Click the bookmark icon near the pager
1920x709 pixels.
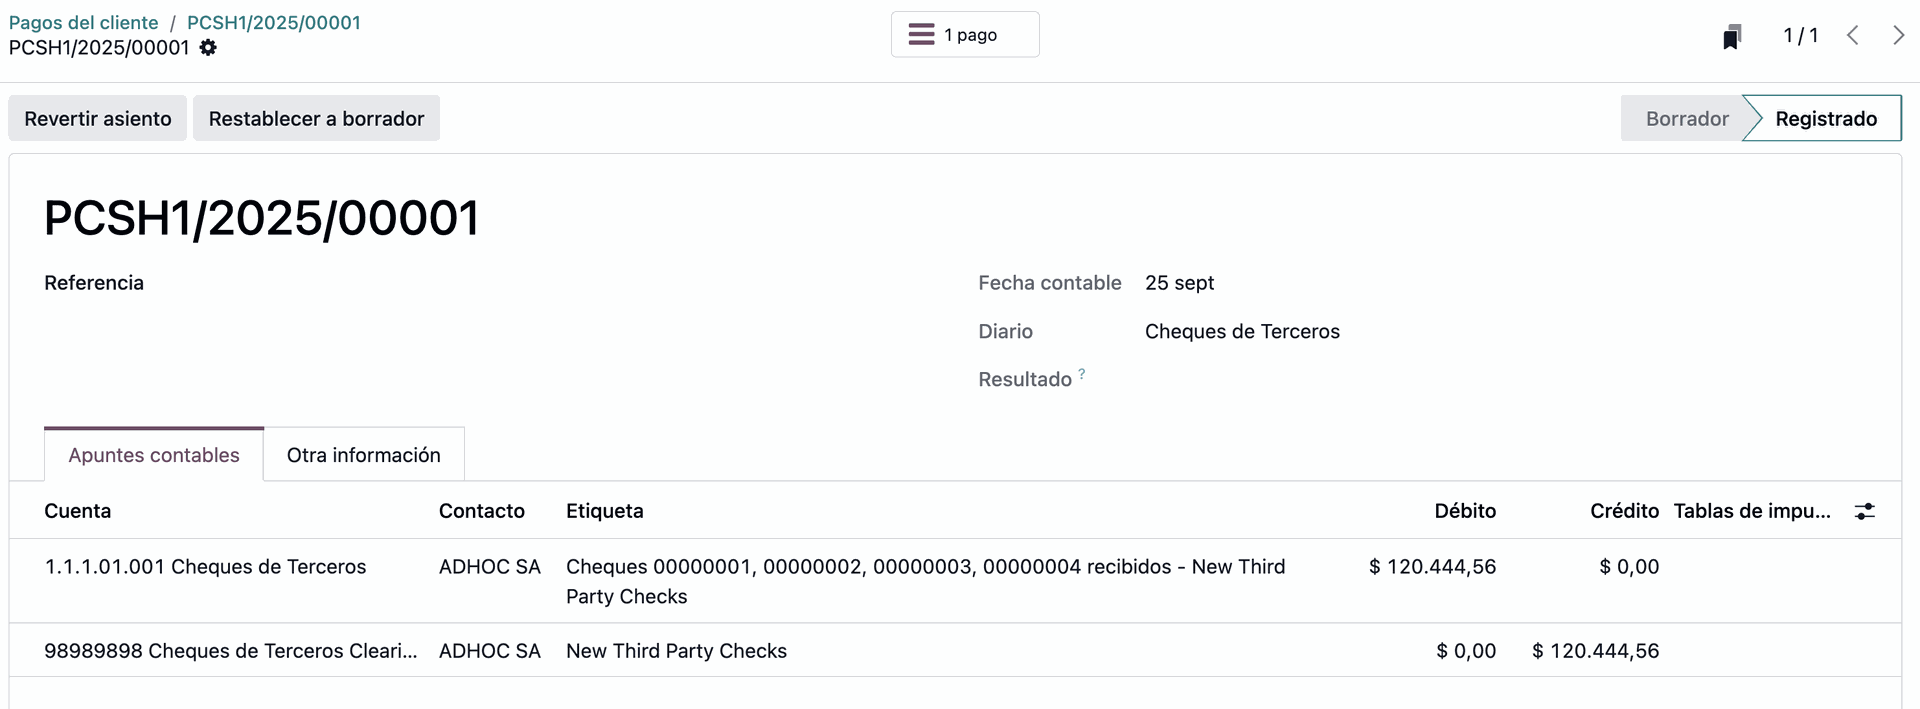pos(1732,37)
